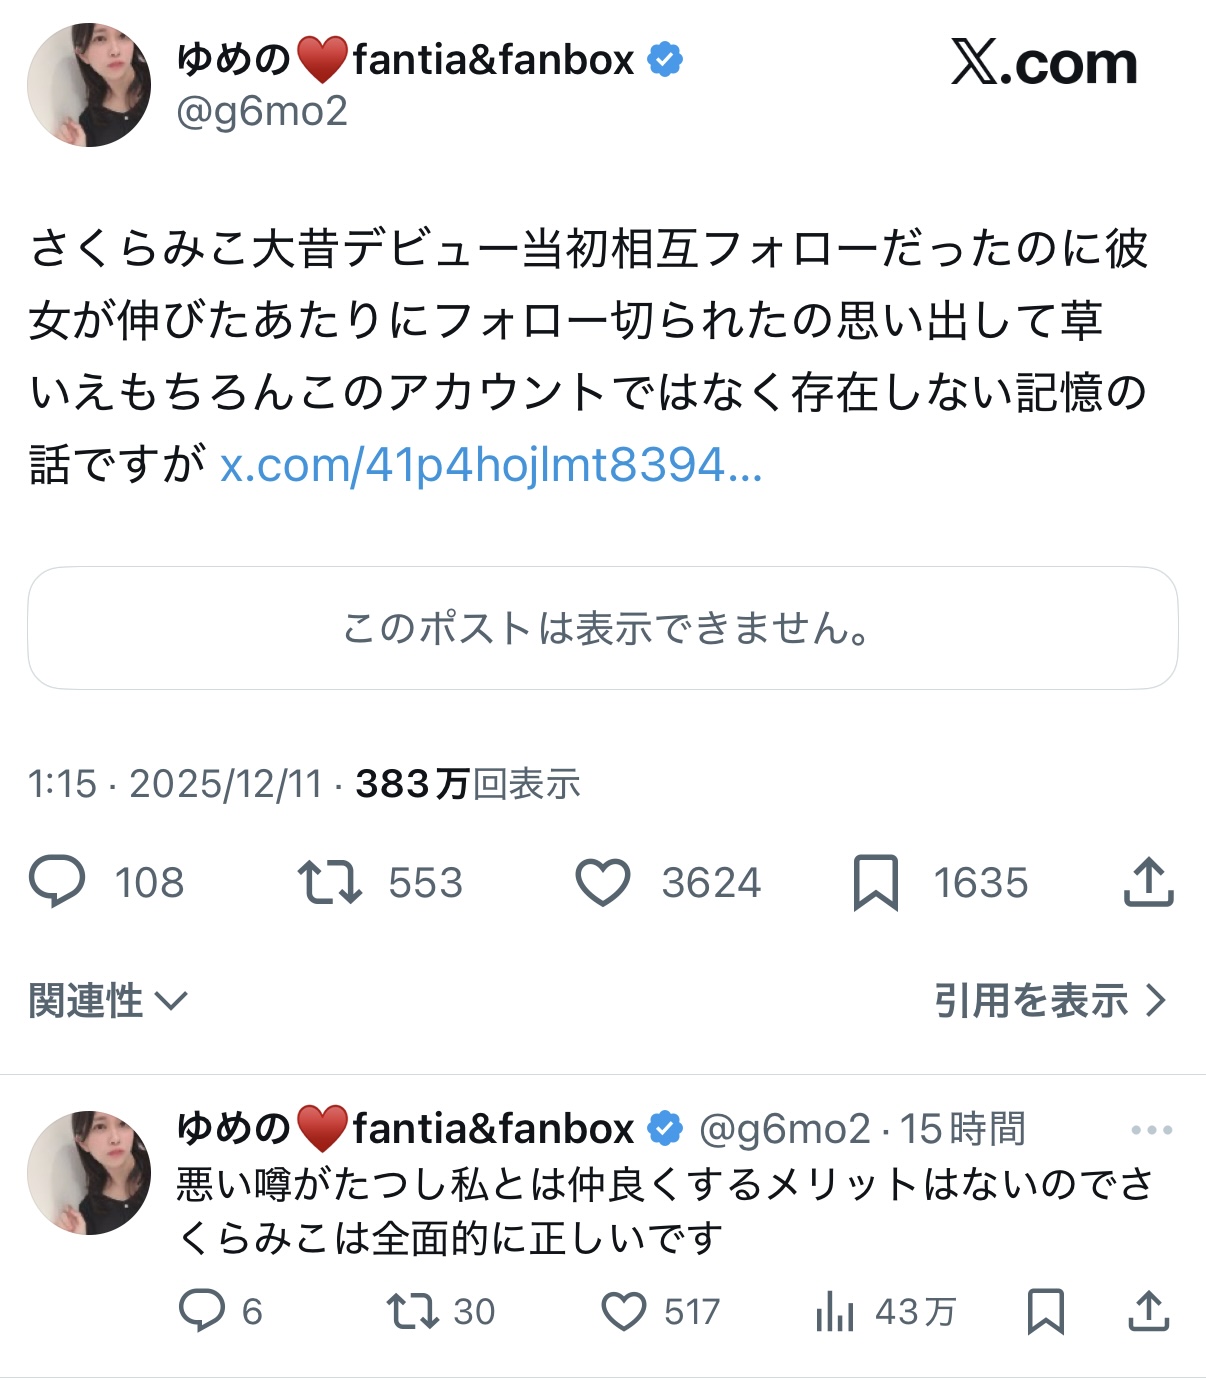Viewport: 1206px width, 1388px height.
Task: Open the x.com/41p4hojlmt8394 link
Action: pos(491,465)
